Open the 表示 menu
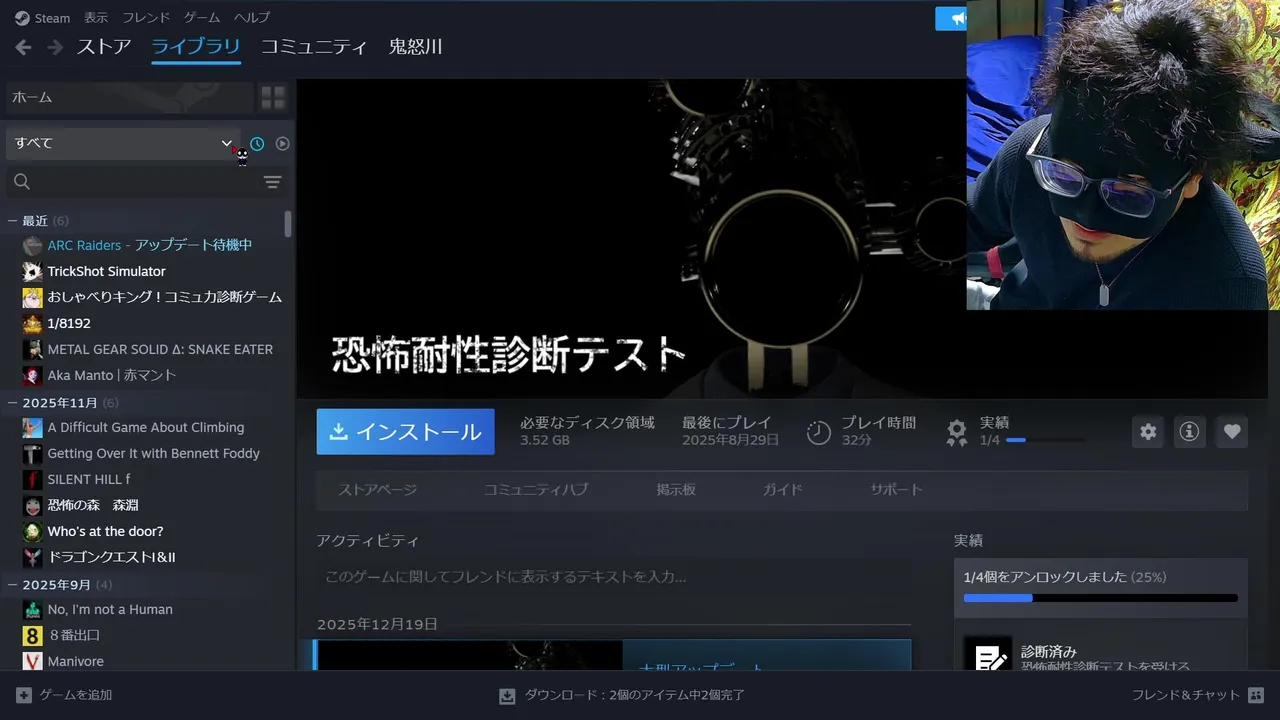This screenshot has width=1280, height=720. click(x=96, y=18)
